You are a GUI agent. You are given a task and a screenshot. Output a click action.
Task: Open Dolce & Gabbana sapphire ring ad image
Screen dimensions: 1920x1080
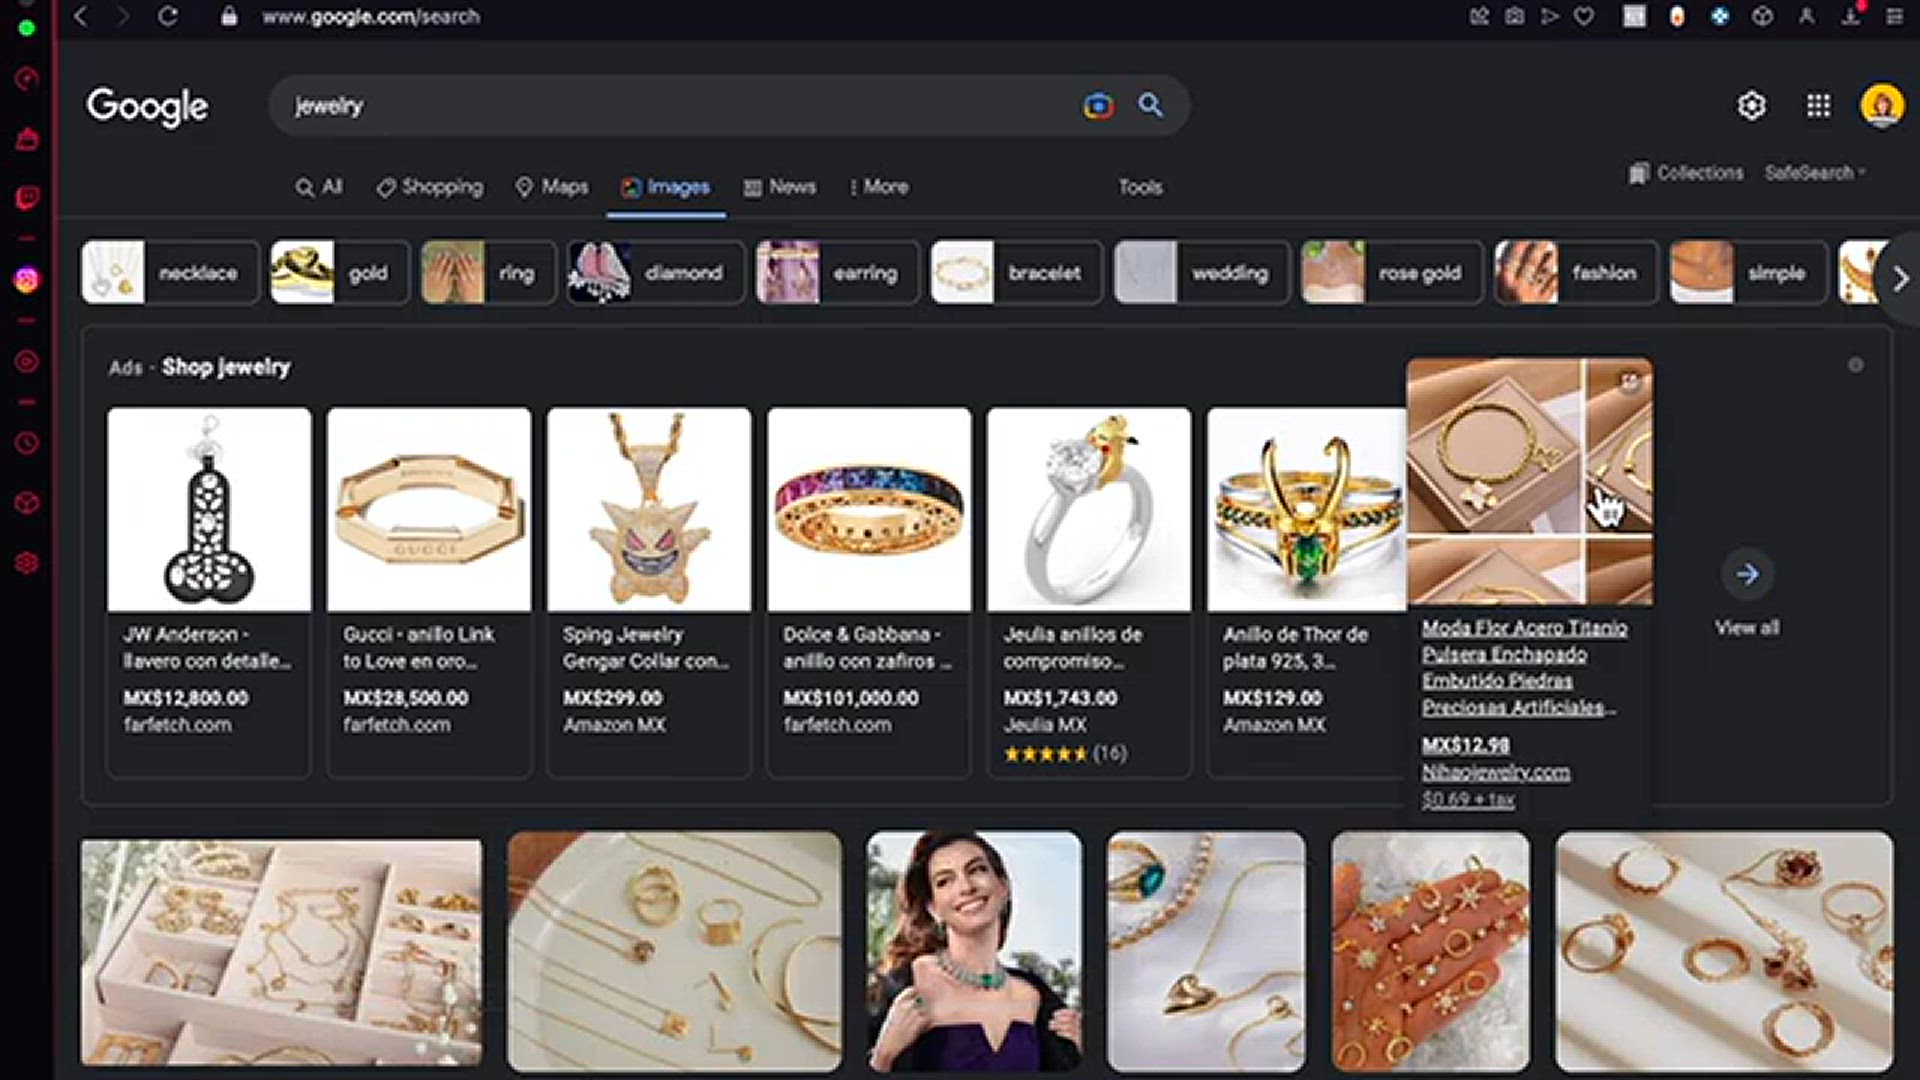pos(869,509)
